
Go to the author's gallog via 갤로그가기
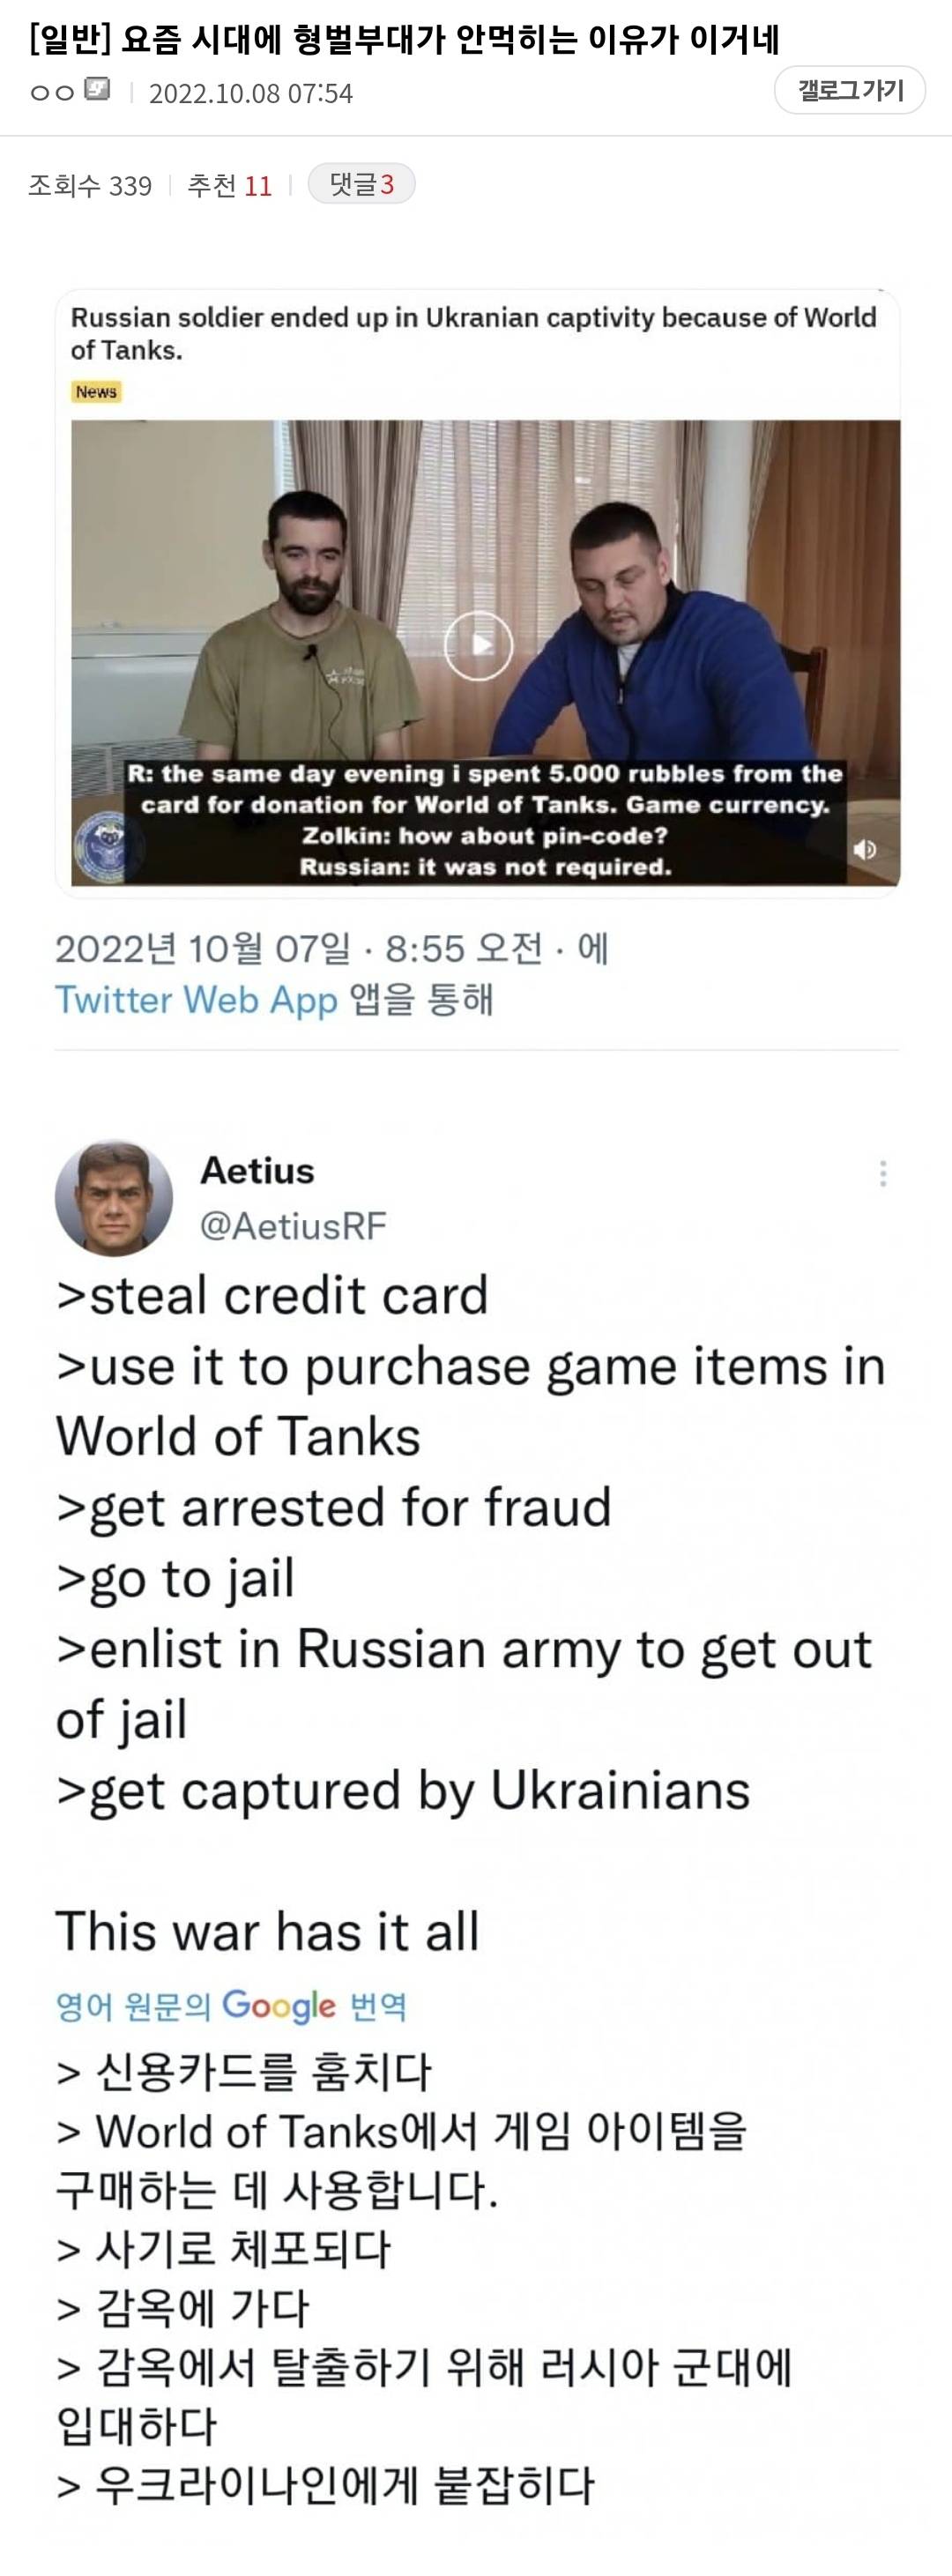[850, 91]
